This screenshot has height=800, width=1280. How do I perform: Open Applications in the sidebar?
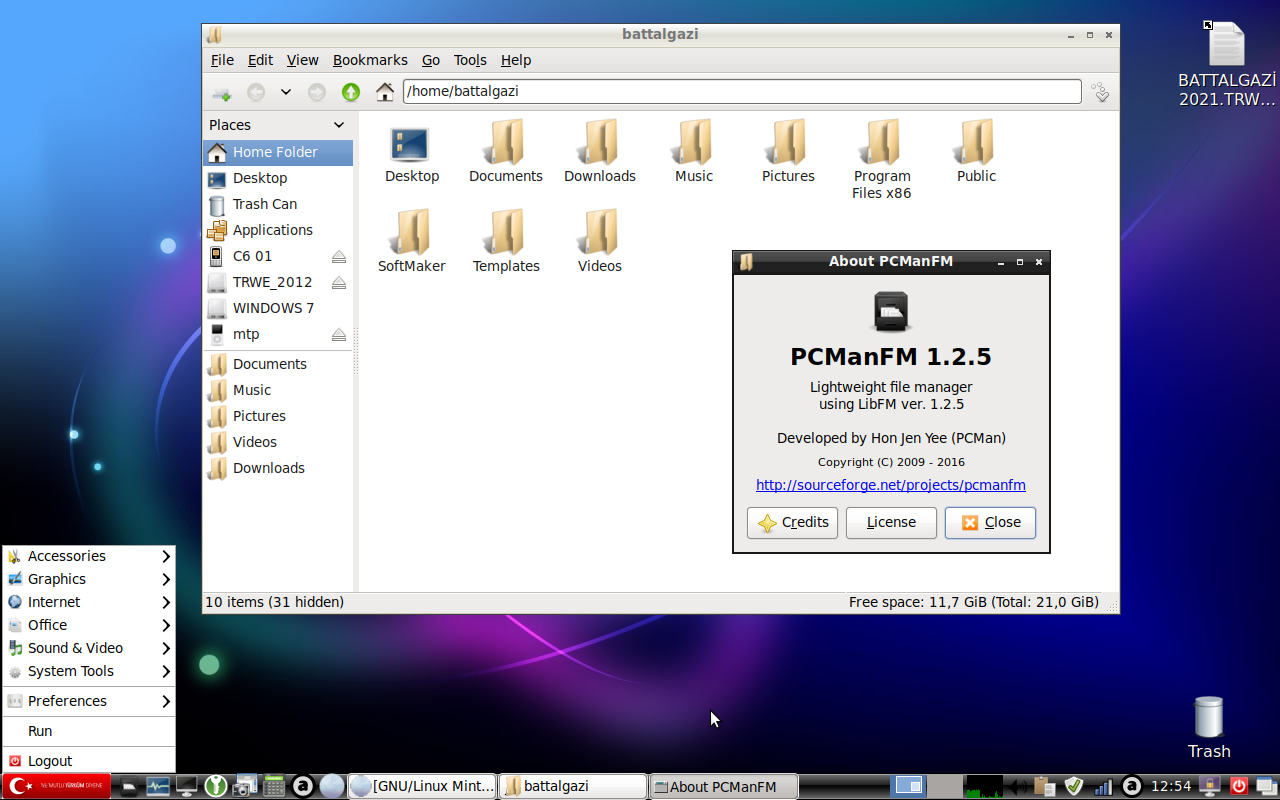tap(278, 230)
